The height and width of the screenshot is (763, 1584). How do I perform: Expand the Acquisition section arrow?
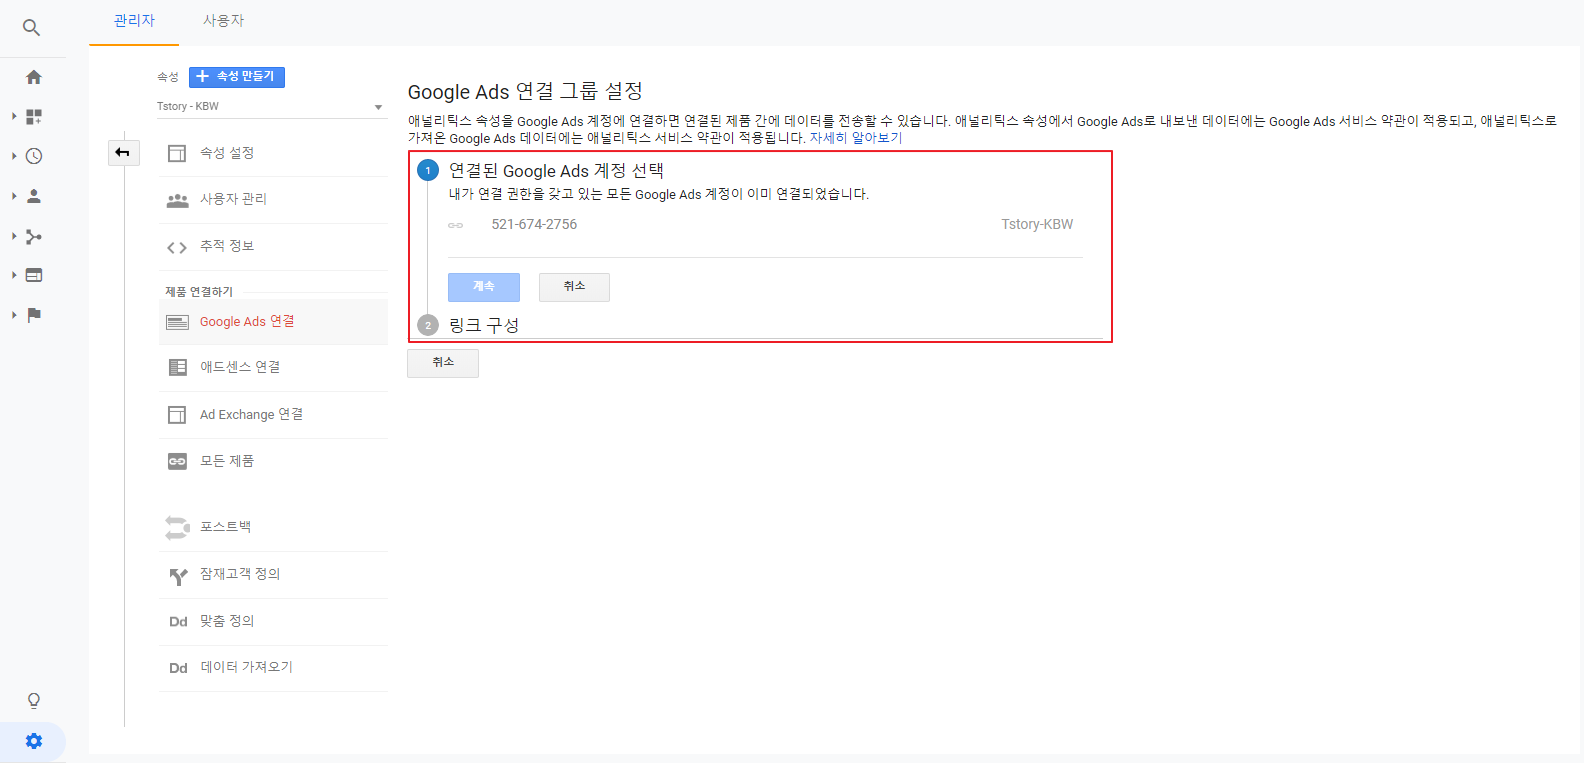(x=14, y=236)
